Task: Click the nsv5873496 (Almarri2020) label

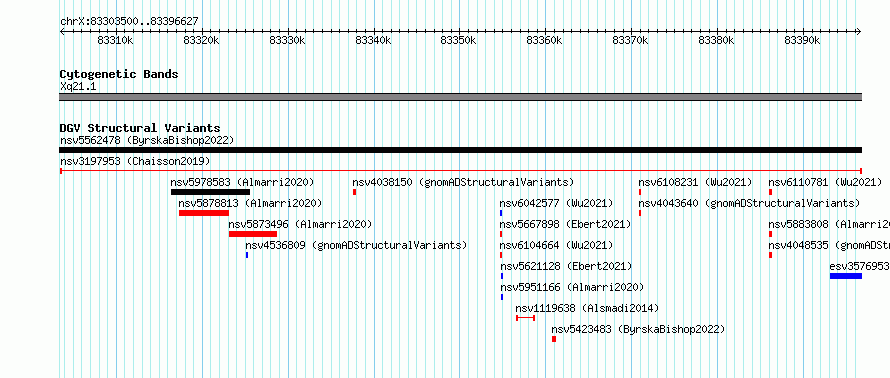Action: (300, 224)
